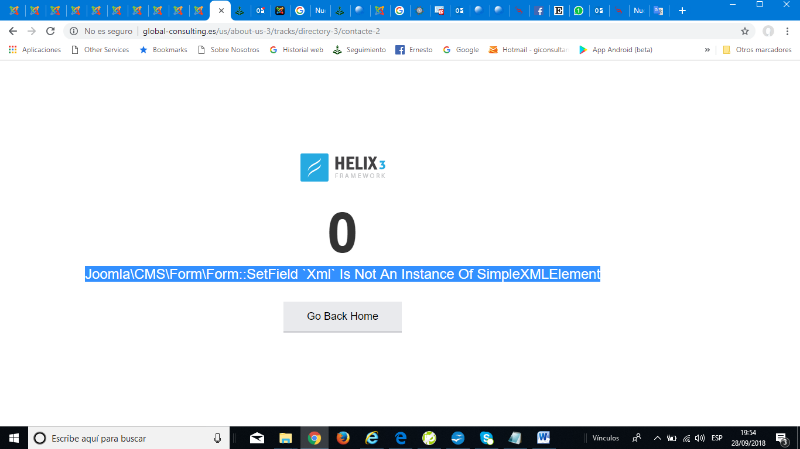Open Skype from the taskbar

(x=486, y=438)
